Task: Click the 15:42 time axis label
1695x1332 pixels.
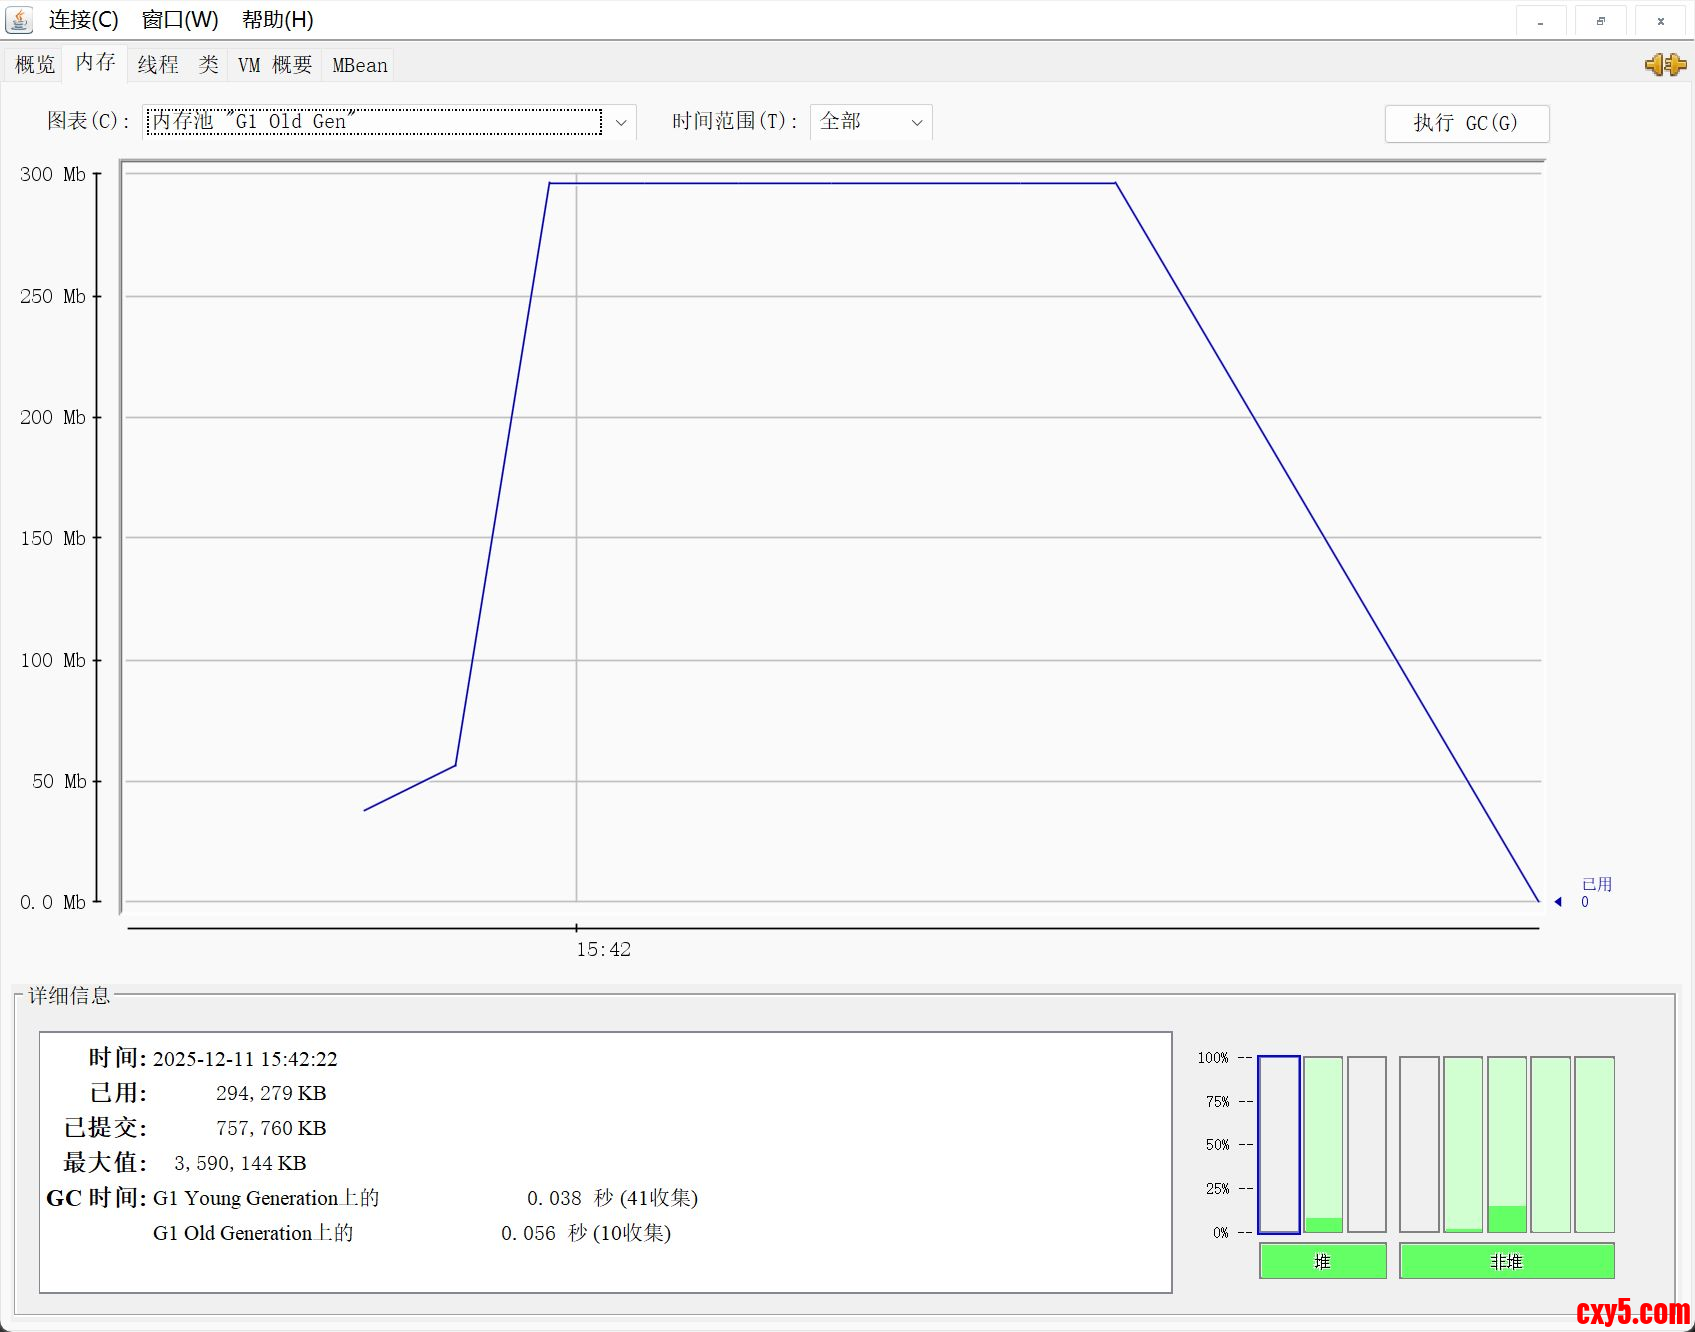Action: click(603, 949)
